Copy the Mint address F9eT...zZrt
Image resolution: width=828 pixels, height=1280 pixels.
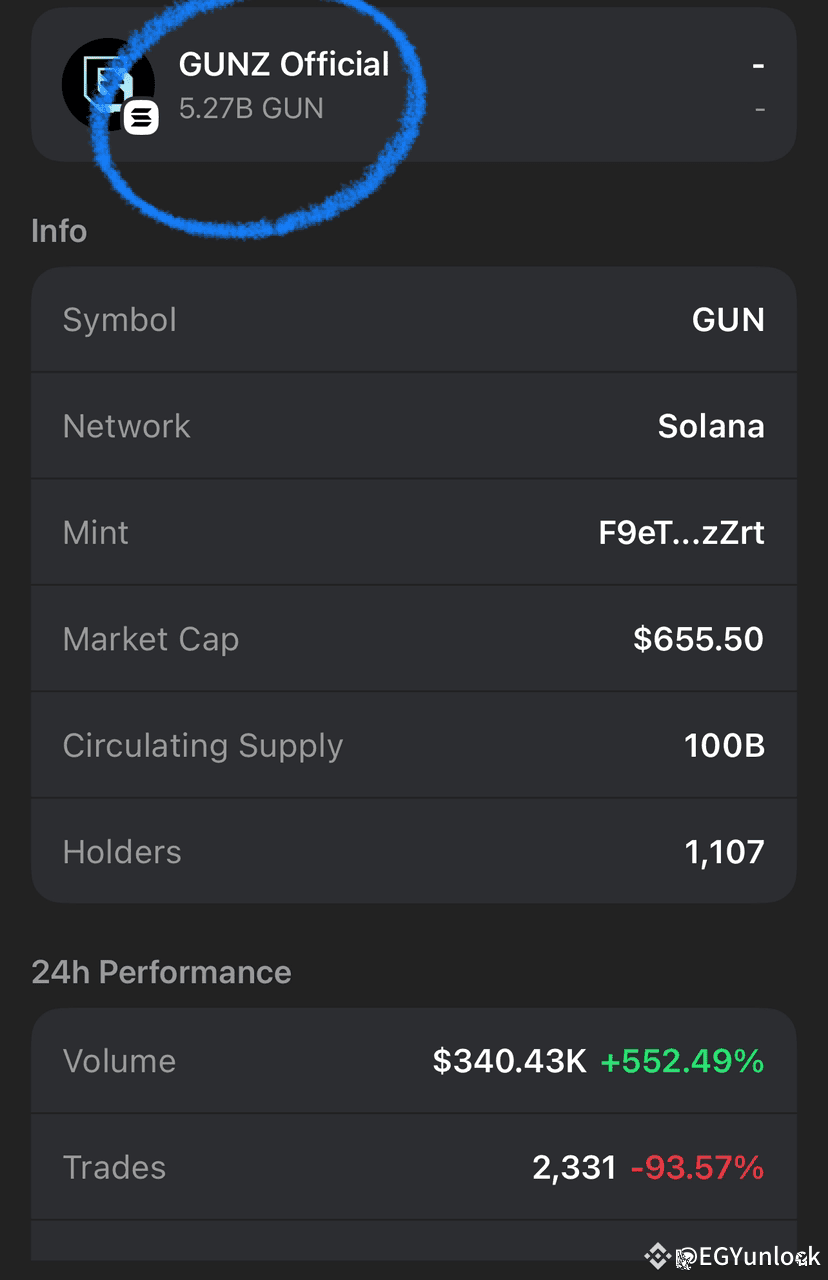coord(681,532)
